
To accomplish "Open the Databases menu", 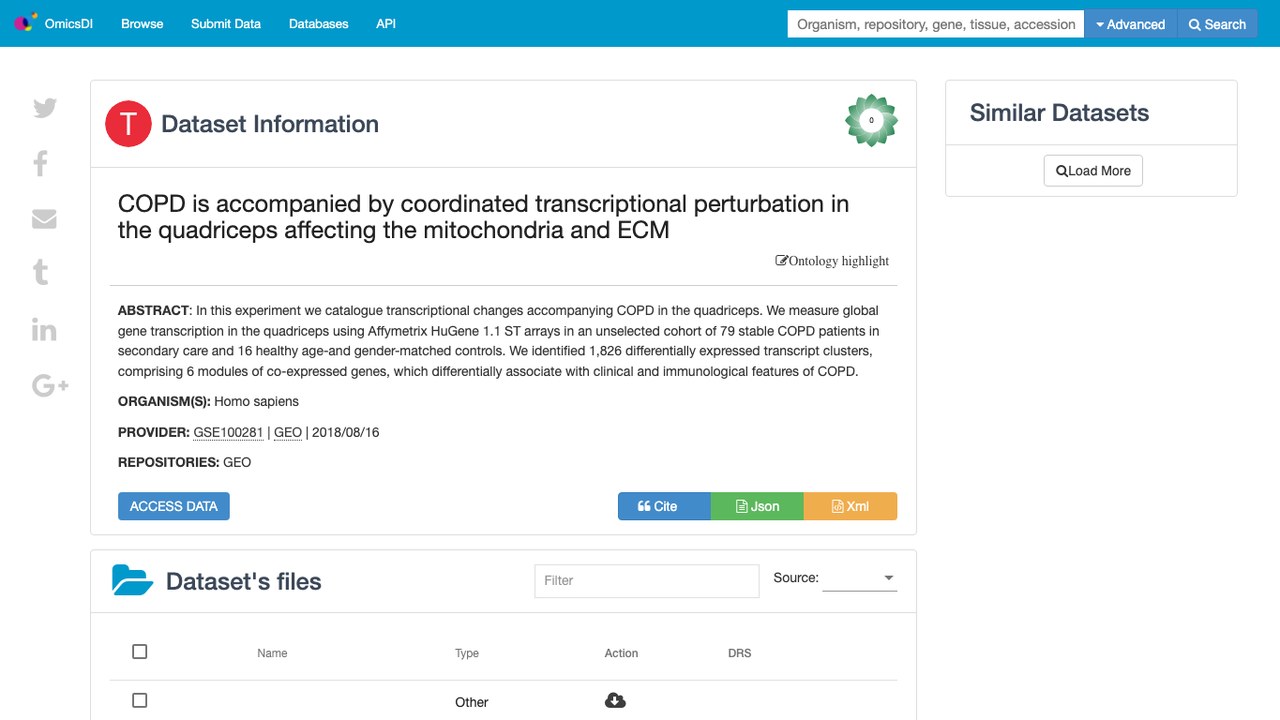I will [319, 23].
